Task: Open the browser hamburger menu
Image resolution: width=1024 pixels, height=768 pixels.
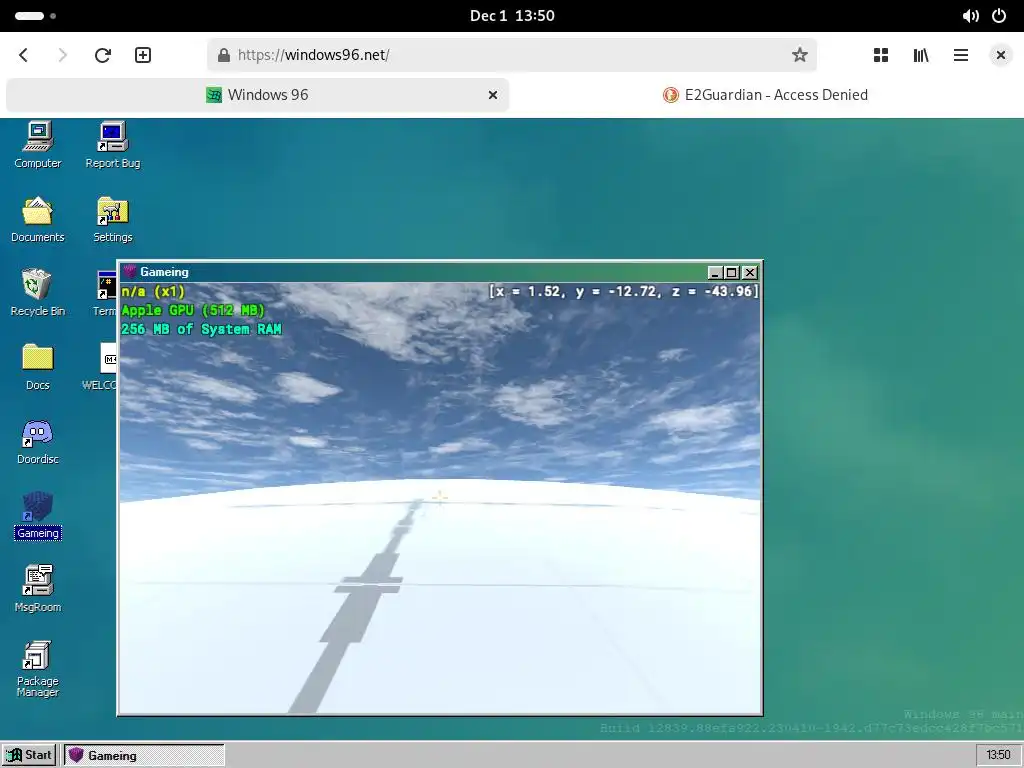Action: 961,55
